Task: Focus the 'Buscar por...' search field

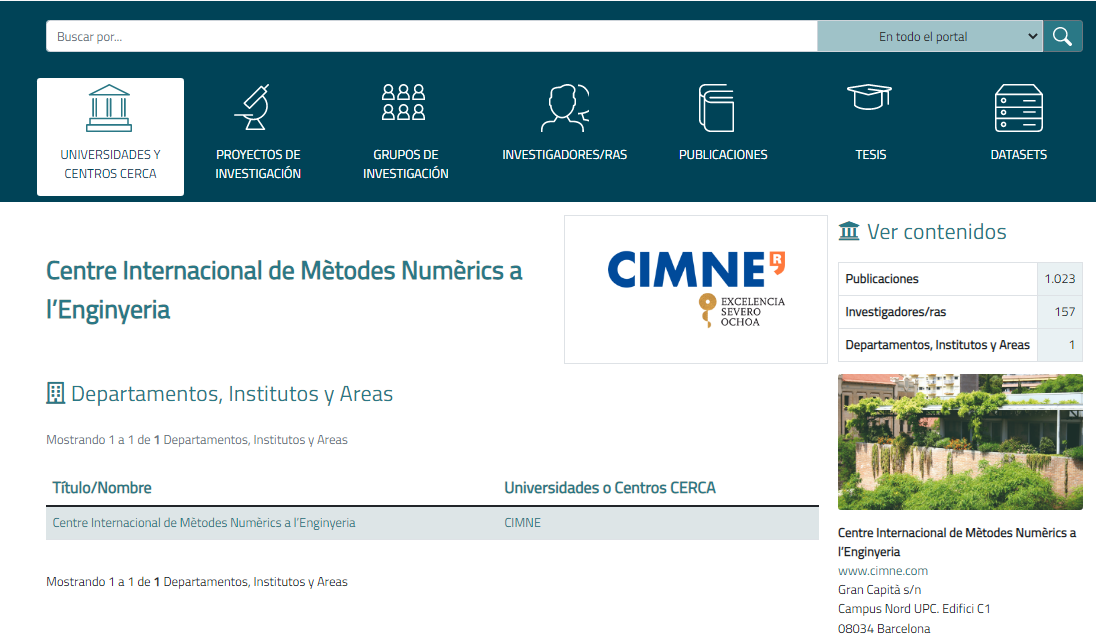Action: pyautogui.click(x=430, y=37)
